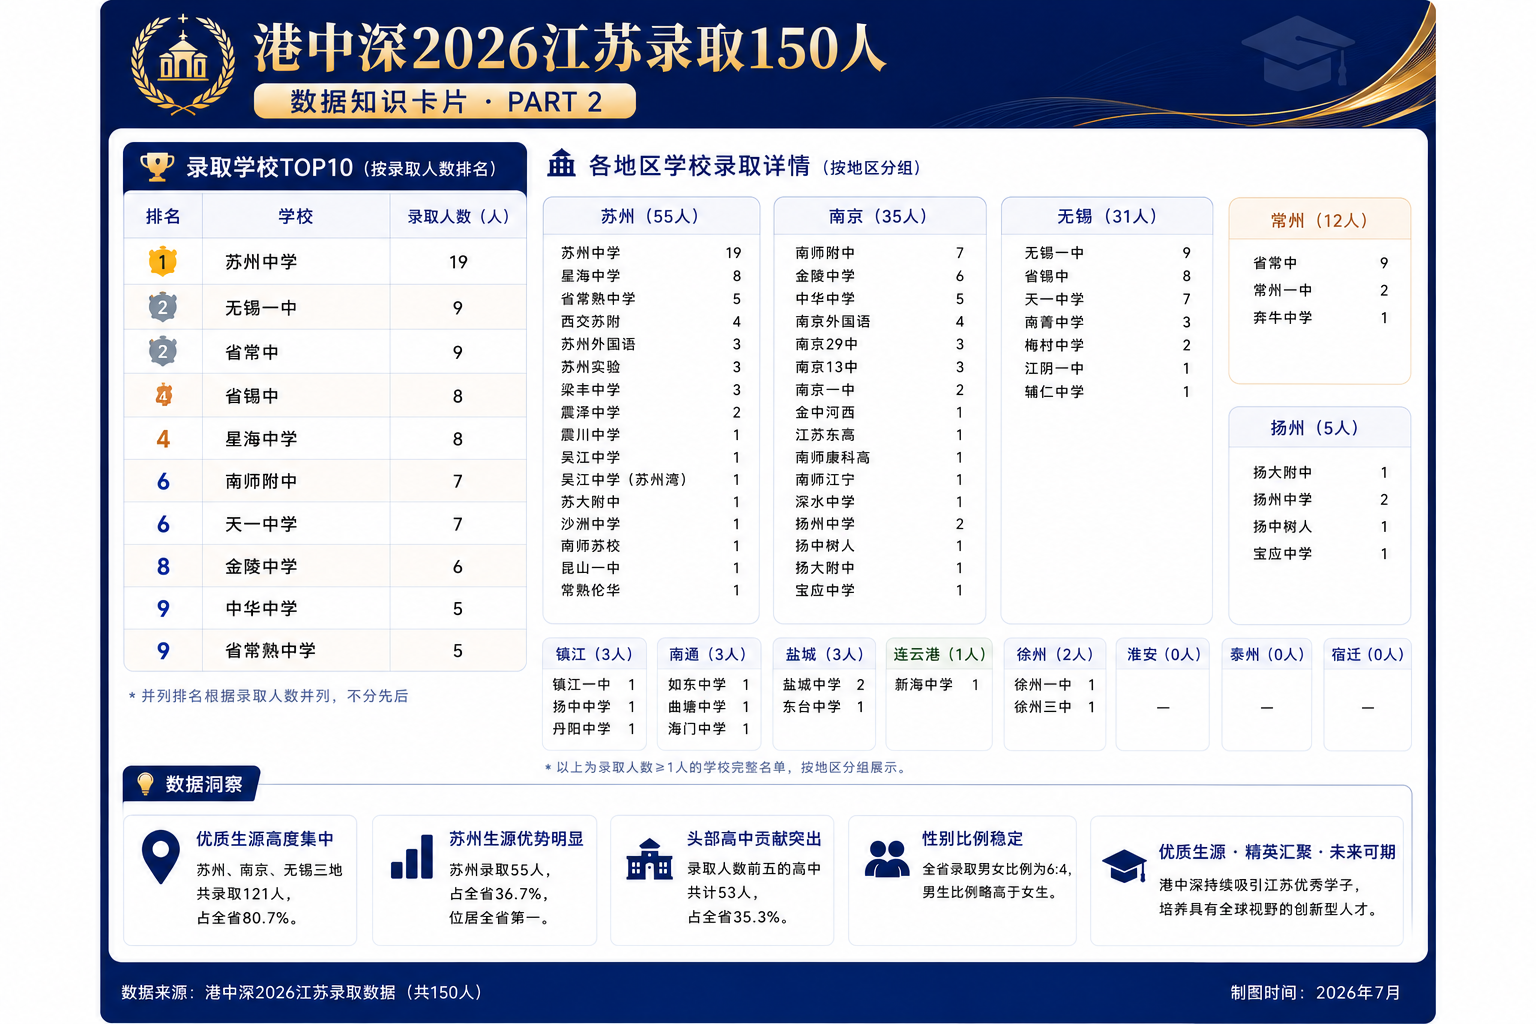Click 溧水中学 in the 南京 list
Image resolution: width=1536 pixels, height=1024 pixels.
[x=825, y=502]
